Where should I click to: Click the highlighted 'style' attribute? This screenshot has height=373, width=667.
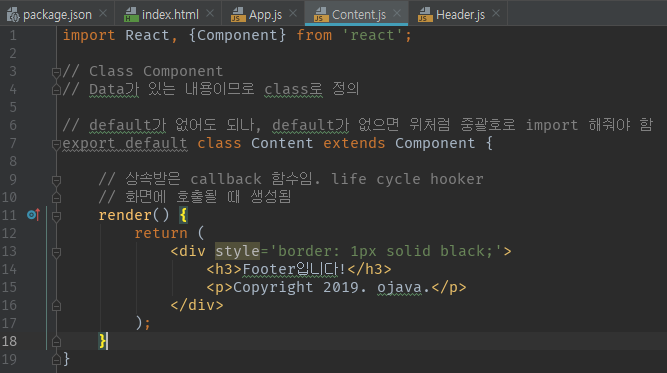(x=237, y=251)
